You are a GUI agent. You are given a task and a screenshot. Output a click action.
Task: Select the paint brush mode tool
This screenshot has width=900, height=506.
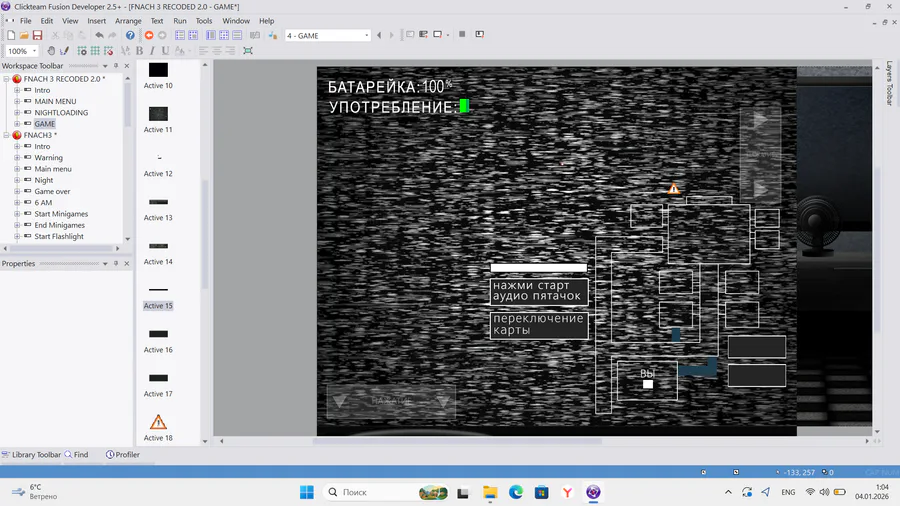click(x=64, y=51)
